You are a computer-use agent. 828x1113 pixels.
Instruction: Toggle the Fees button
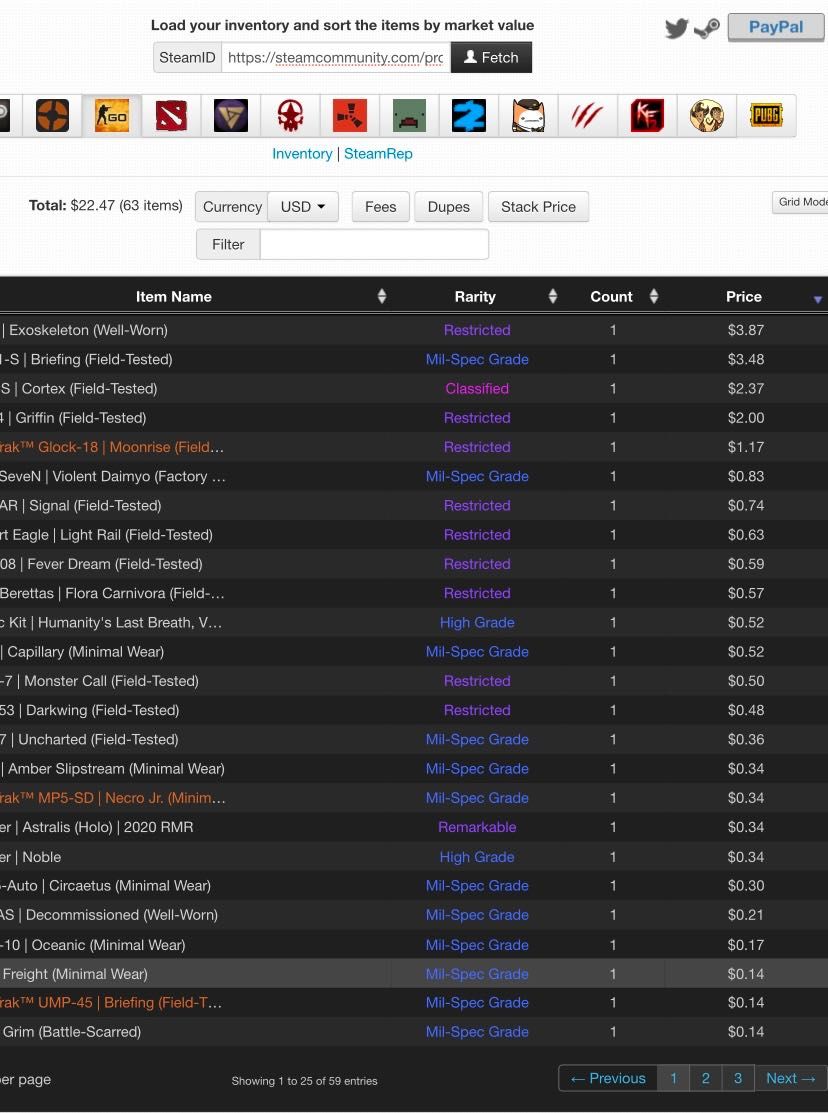381,207
